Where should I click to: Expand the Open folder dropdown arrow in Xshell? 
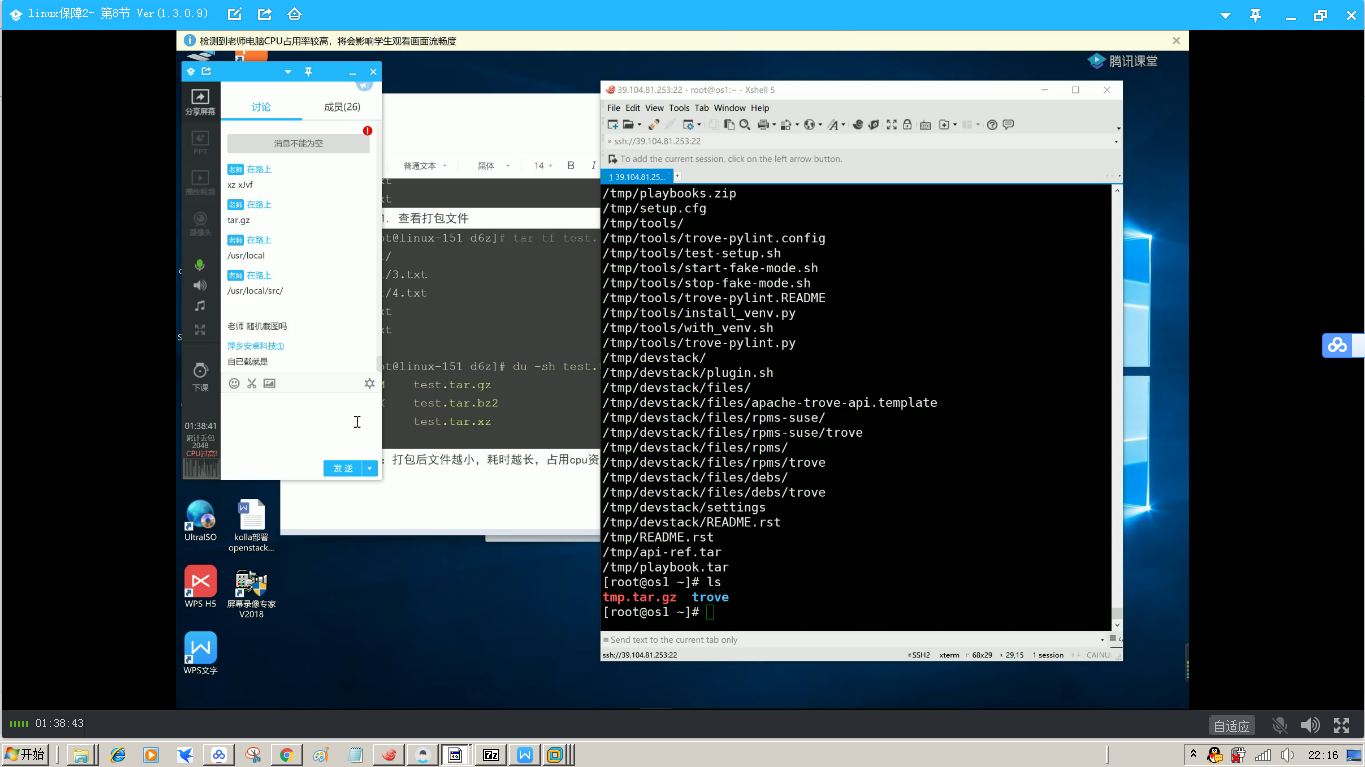click(638, 125)
